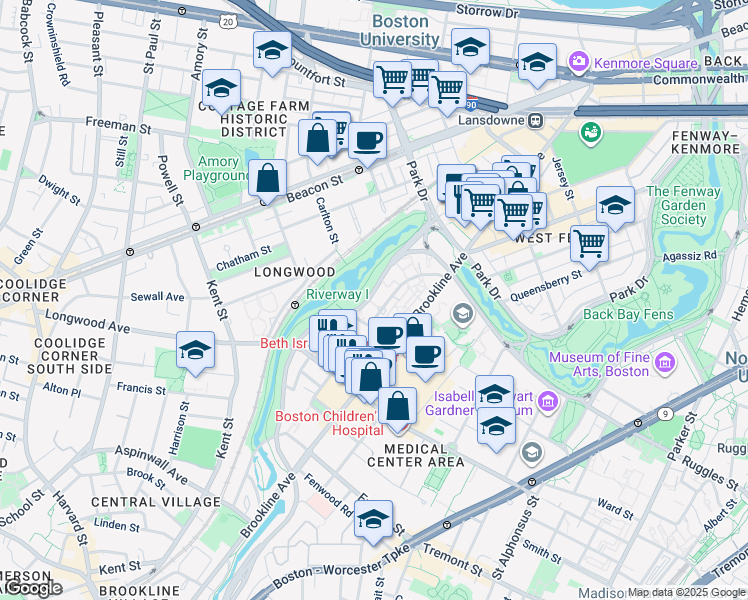This screenshot has height=600, width=748.
Task: Open the shopping cart marker near Queensberry St
Action: pos(590,248)
